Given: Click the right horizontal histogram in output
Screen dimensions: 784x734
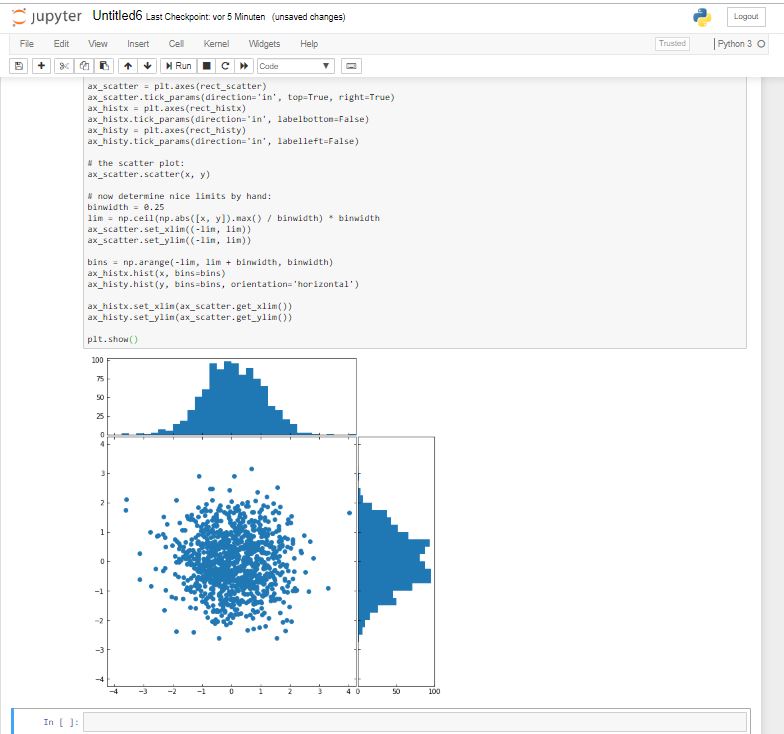Looking at the screenshot, I should (396, 562).
